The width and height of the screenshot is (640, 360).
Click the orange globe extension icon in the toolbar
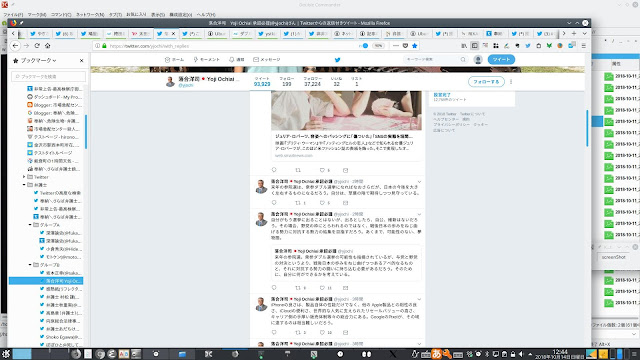pos(560,46)
